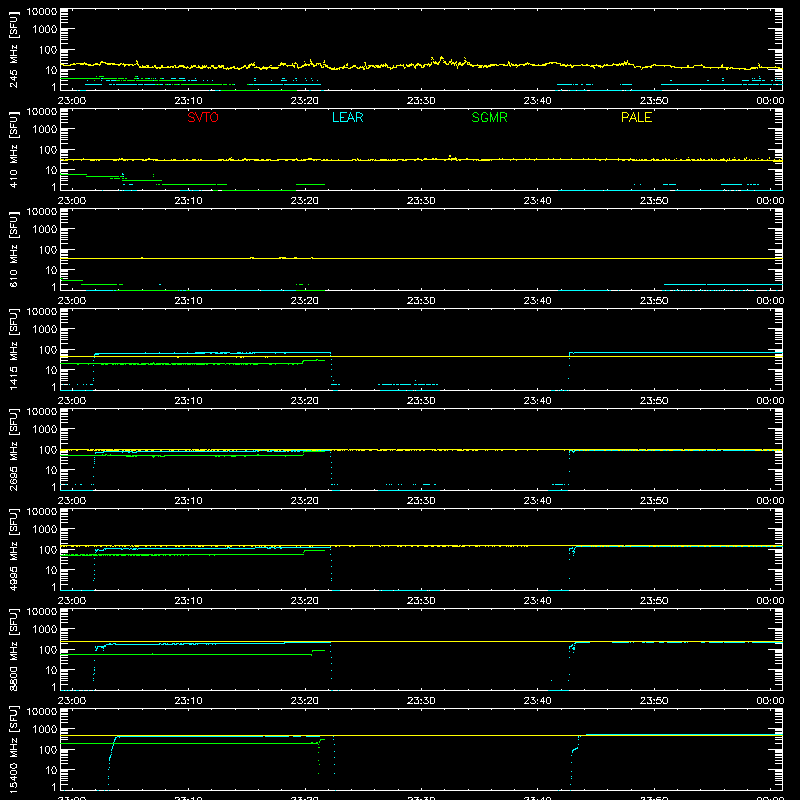Click 23:10 on the 410 MHz time axis

tap(188, 201)
